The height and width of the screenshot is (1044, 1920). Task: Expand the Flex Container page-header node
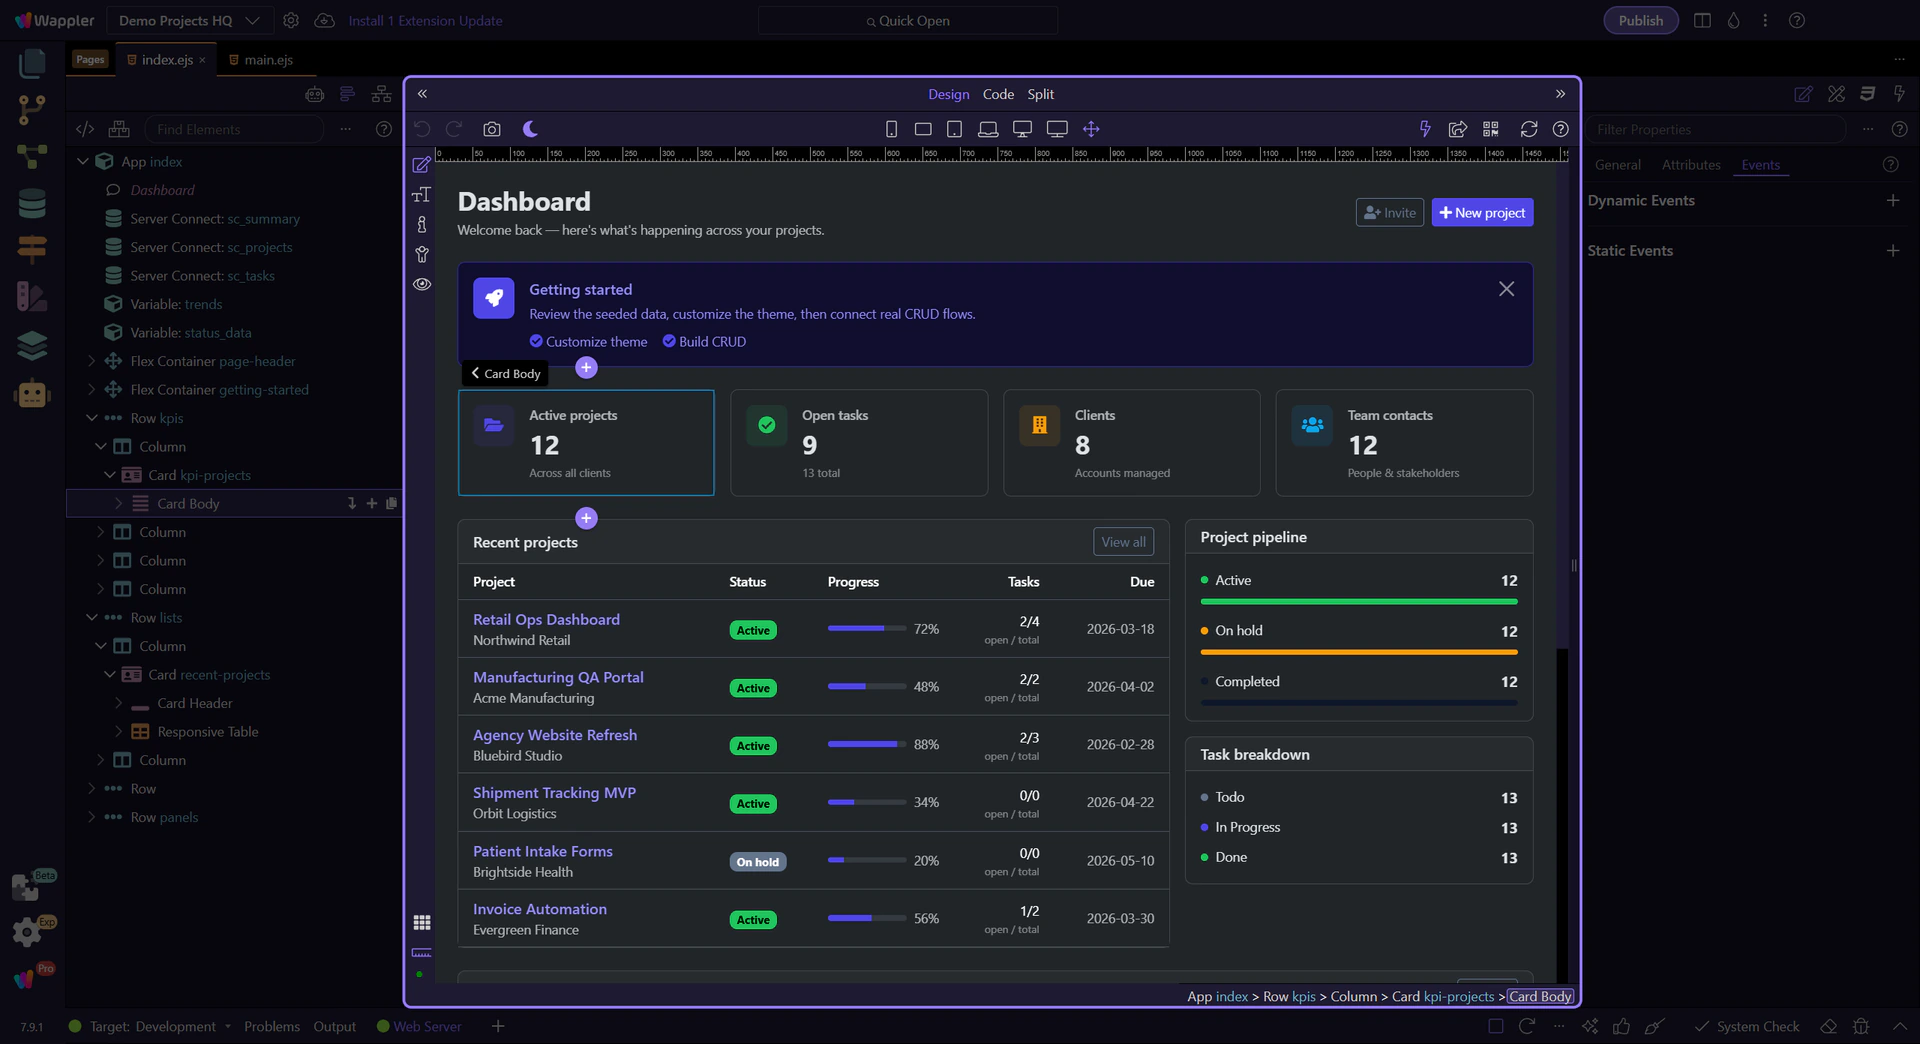click(92, 361)
